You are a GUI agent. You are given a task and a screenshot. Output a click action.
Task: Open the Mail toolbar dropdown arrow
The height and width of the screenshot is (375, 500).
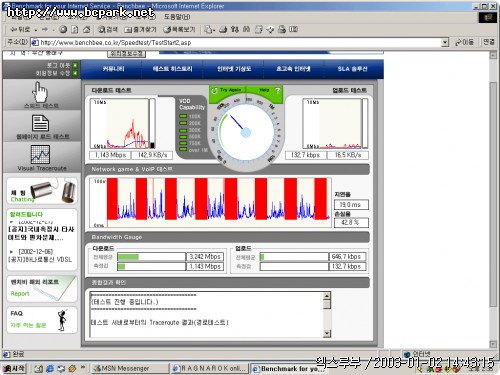(213, 30)
